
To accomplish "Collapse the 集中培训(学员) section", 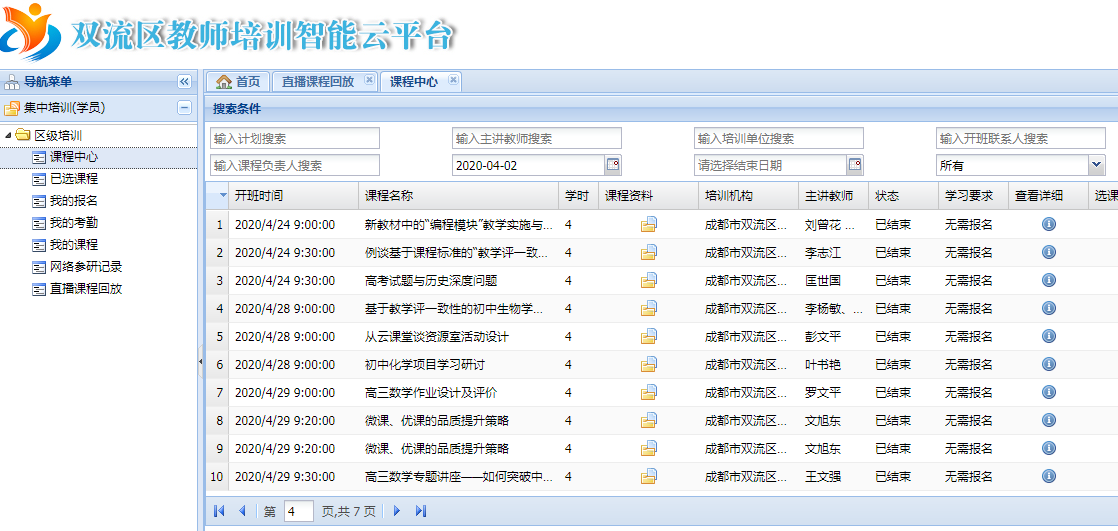I will (184, 108).
